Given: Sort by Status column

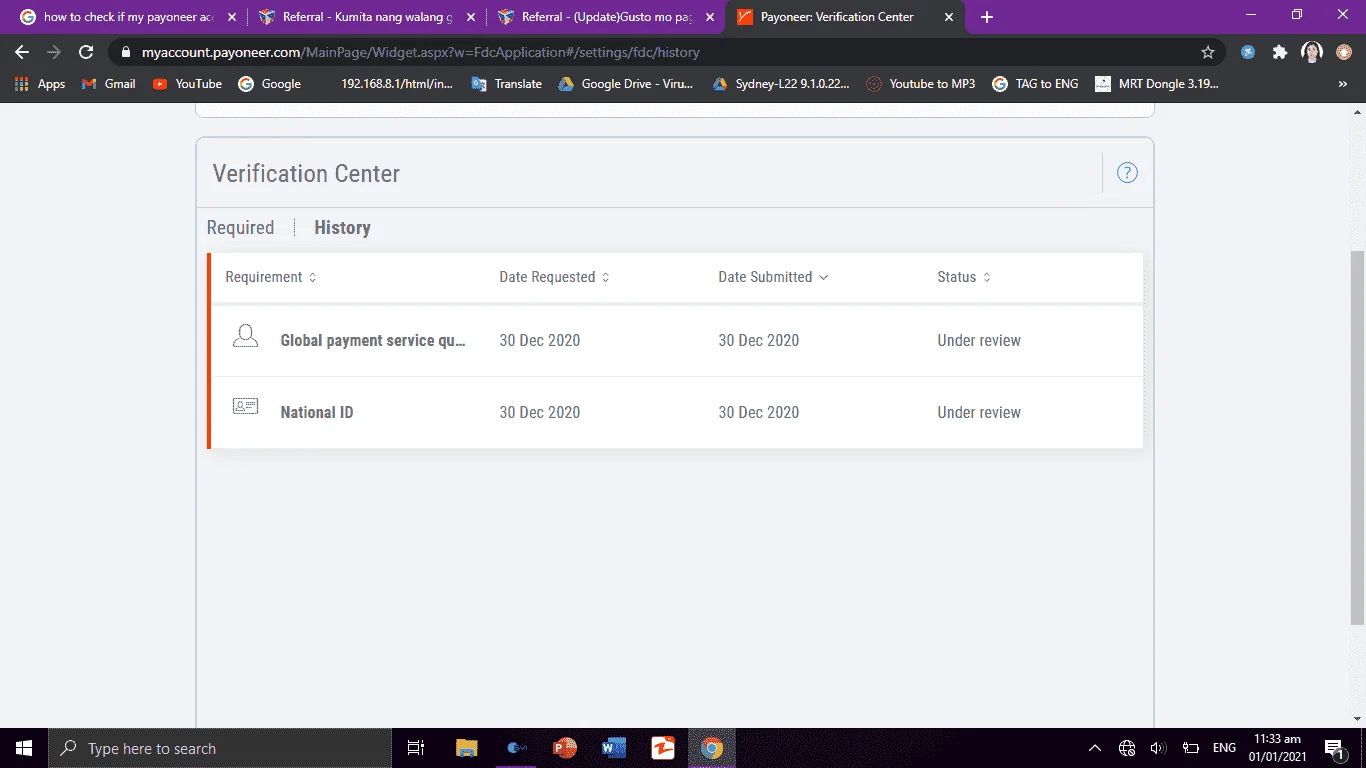Looking at the screenshot, I should 964,277.
